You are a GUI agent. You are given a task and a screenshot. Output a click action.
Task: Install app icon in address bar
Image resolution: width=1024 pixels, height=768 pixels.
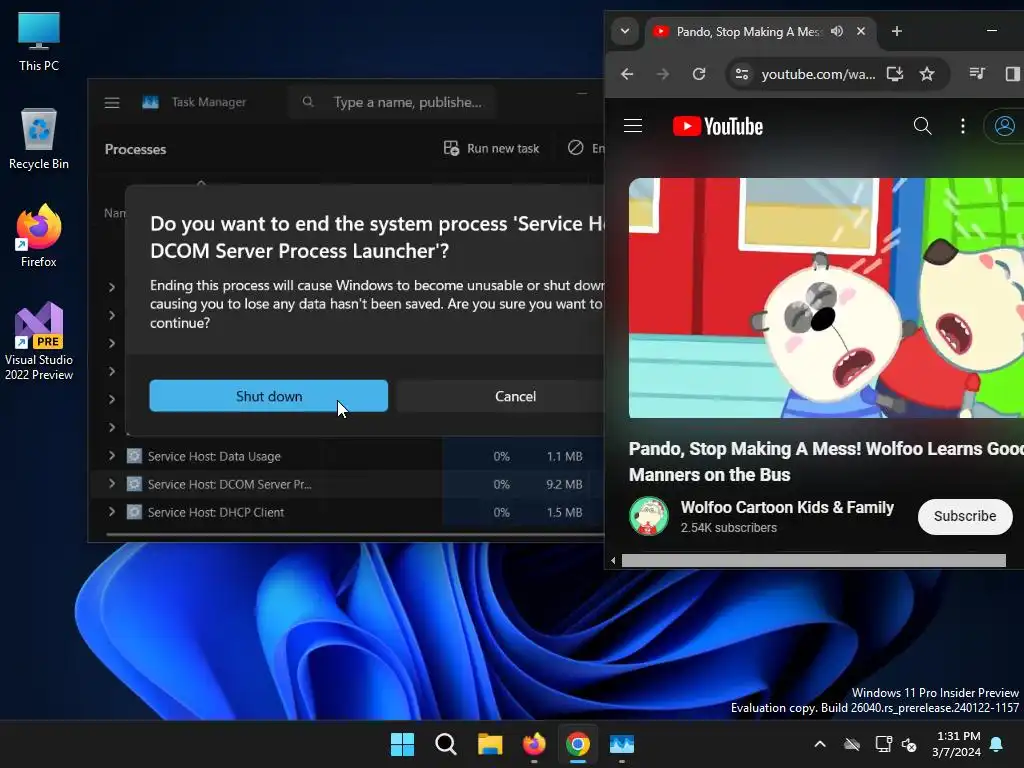[895, 74]
